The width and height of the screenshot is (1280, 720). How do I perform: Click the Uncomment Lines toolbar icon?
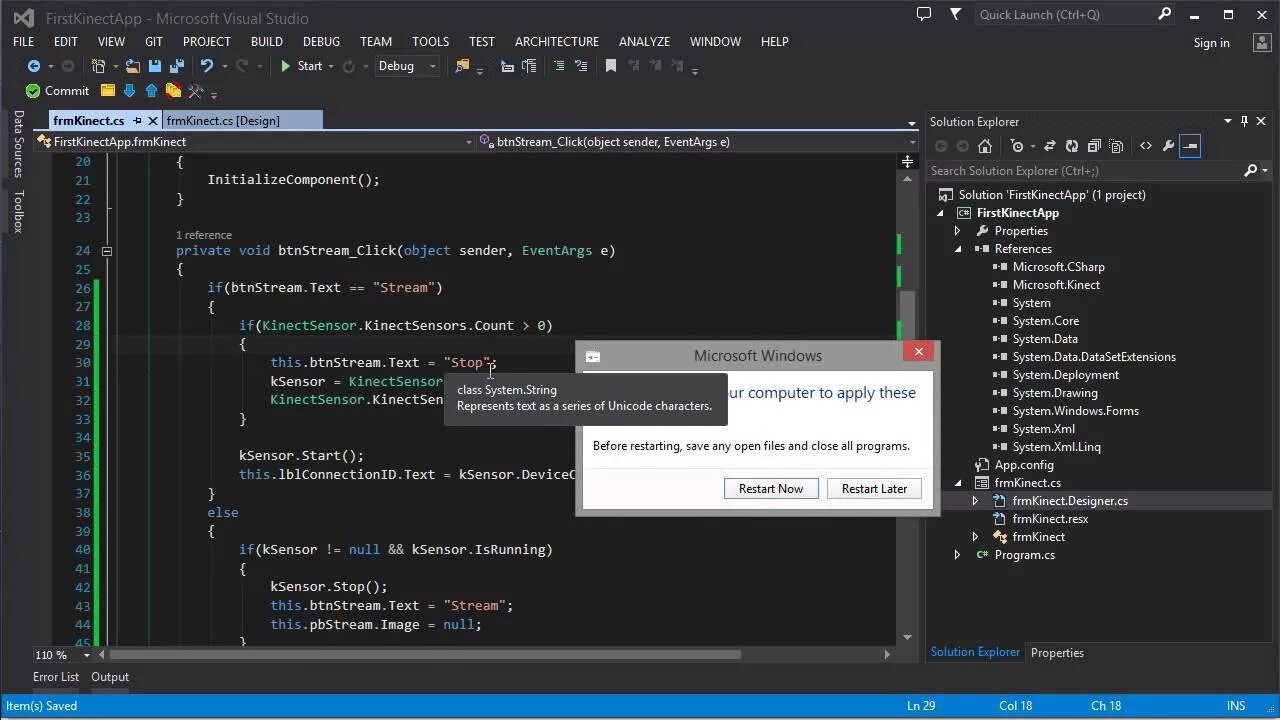coord(580,66)
